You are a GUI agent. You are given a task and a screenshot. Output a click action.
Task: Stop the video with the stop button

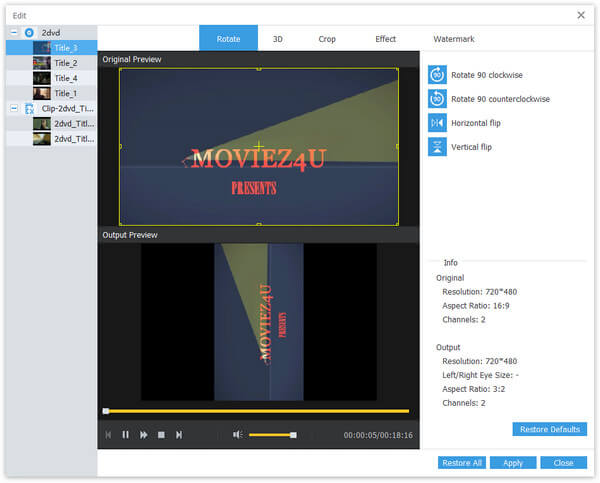click(161, 435)
